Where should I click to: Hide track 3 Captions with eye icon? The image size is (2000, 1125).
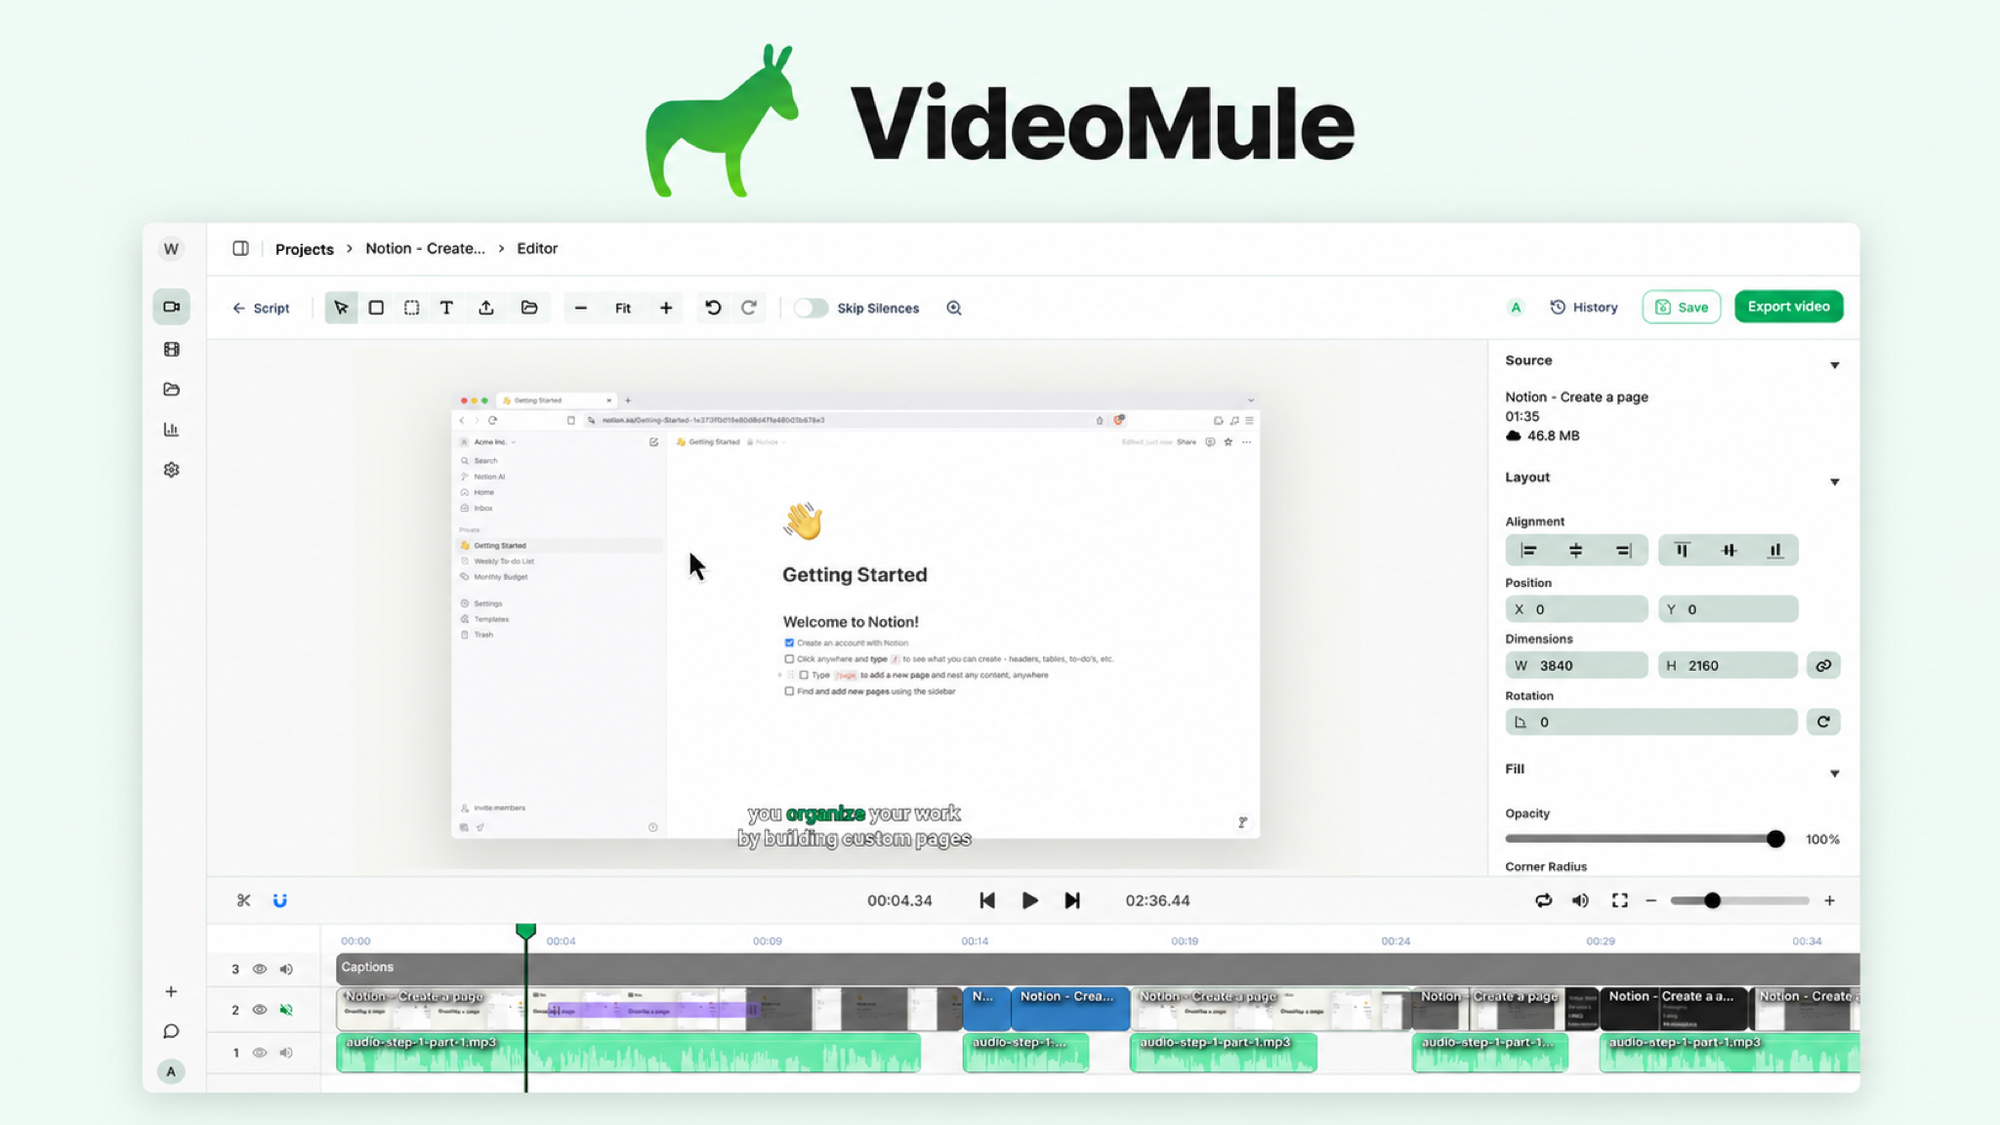point(259,969)
